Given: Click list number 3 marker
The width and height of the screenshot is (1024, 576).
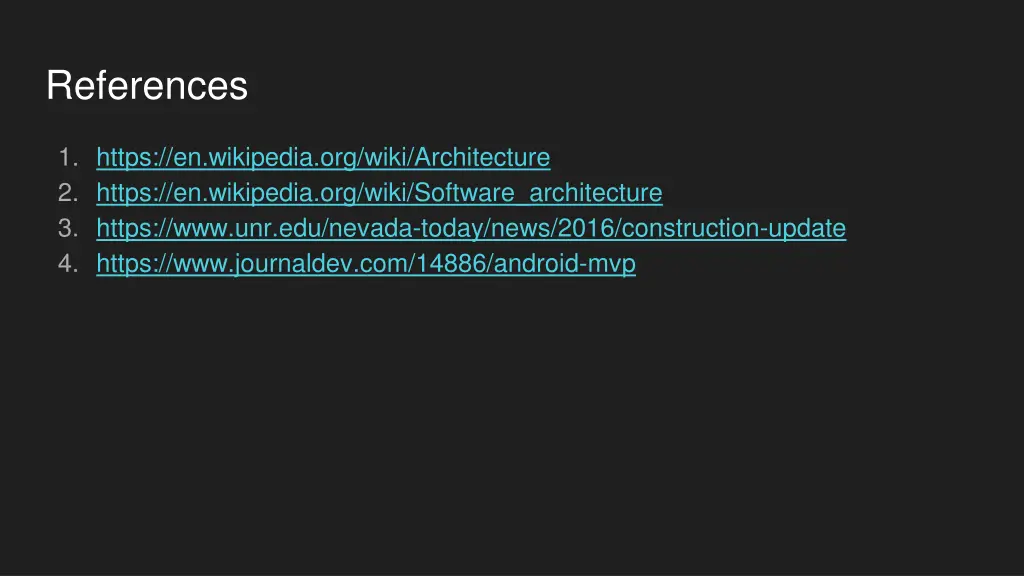Looking at the screenshot, I should tap(68, 228).
